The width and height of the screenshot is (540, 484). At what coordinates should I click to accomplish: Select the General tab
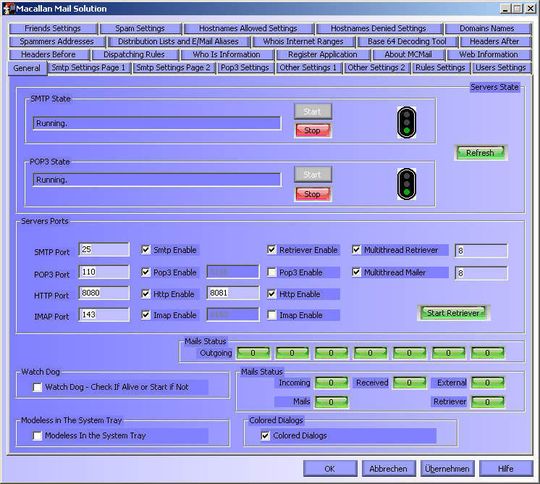pos(27,68)
